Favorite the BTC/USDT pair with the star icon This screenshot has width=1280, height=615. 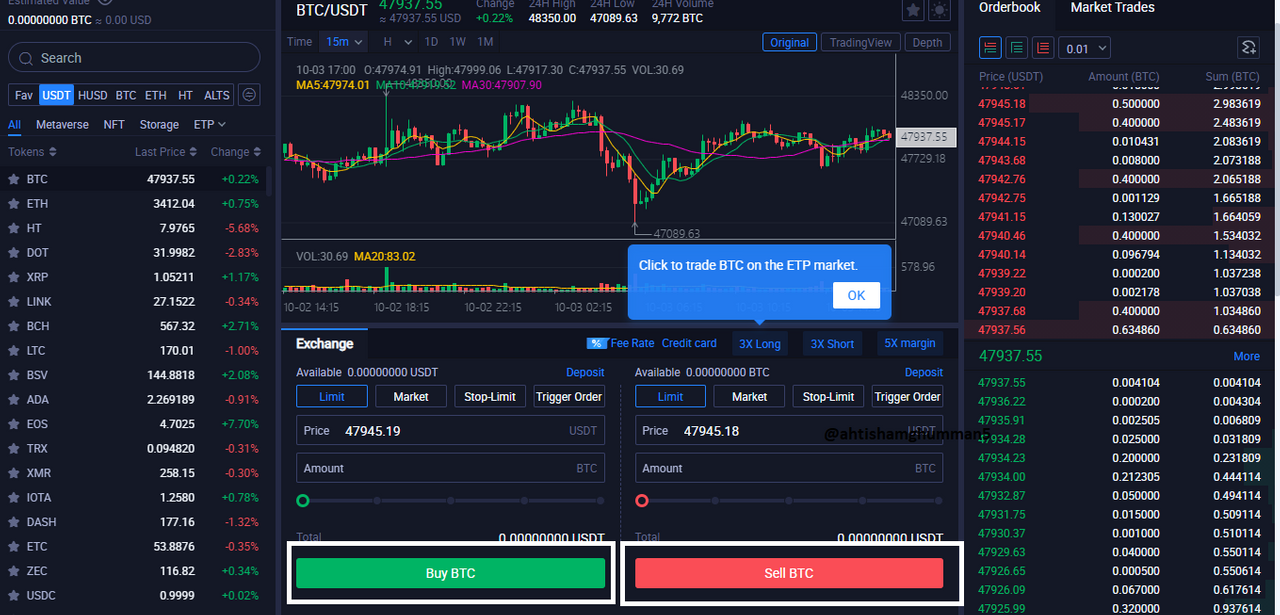tap(913, 11)
